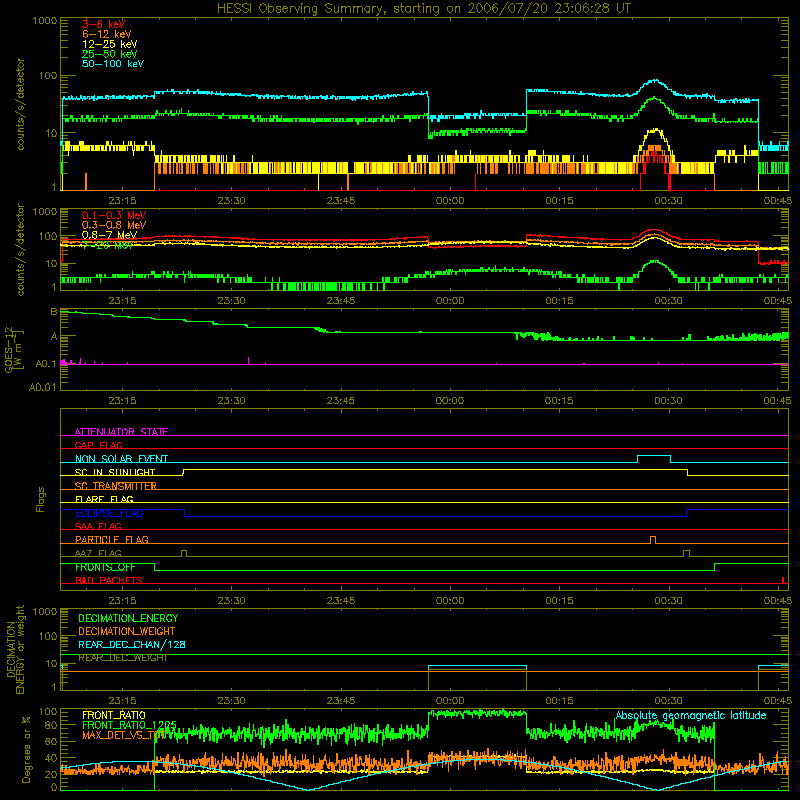Click the AAZ_FLAG pulse near 23:23
Screen dimensions: 800x800
pos(184,554)
